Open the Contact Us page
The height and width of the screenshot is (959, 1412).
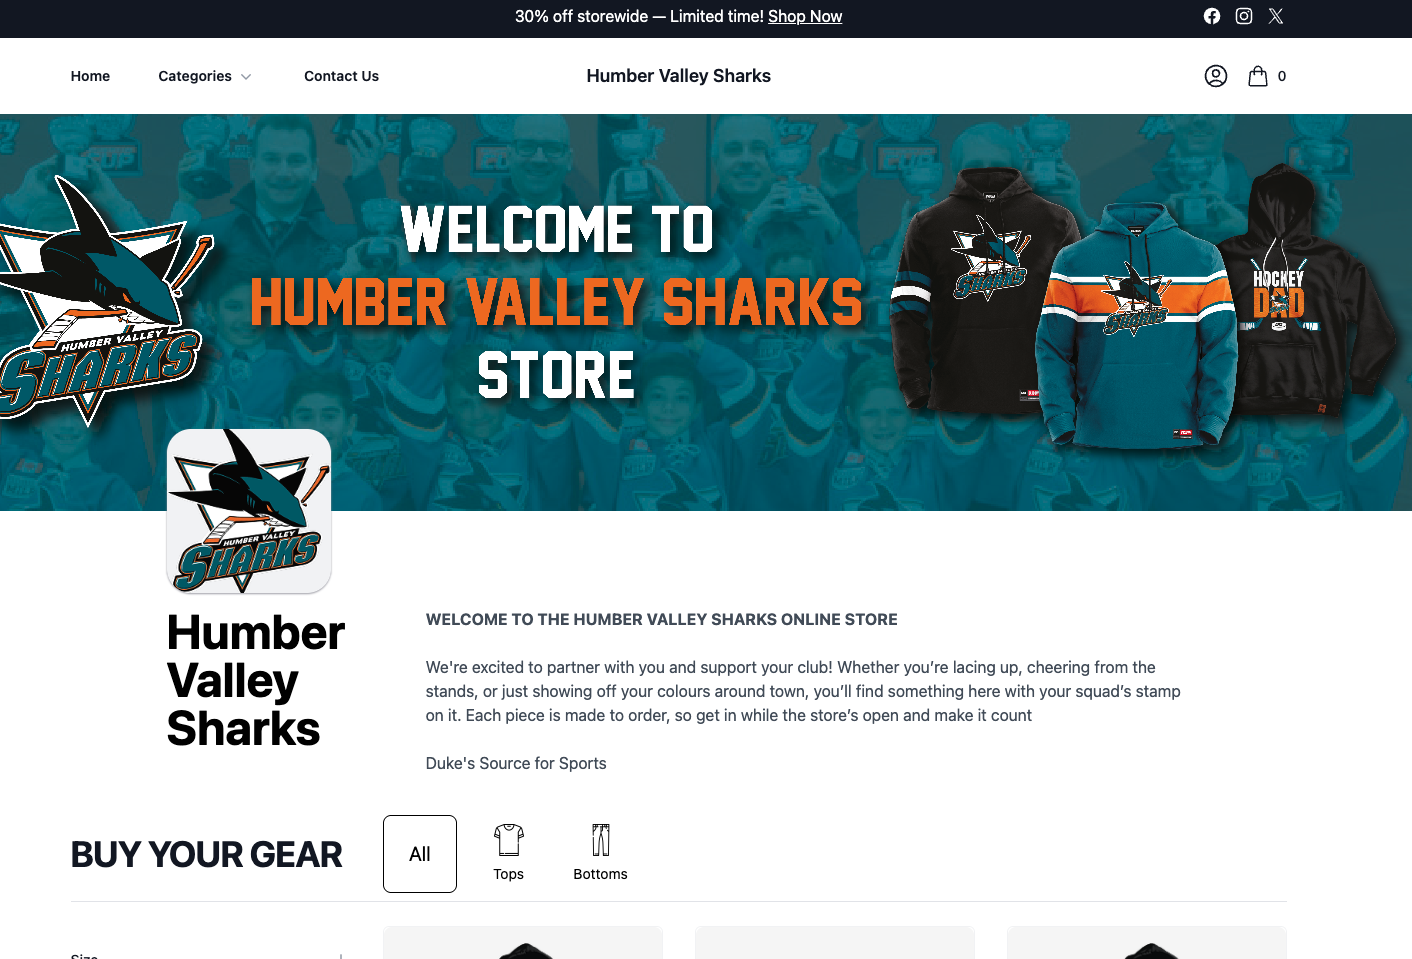341,76
